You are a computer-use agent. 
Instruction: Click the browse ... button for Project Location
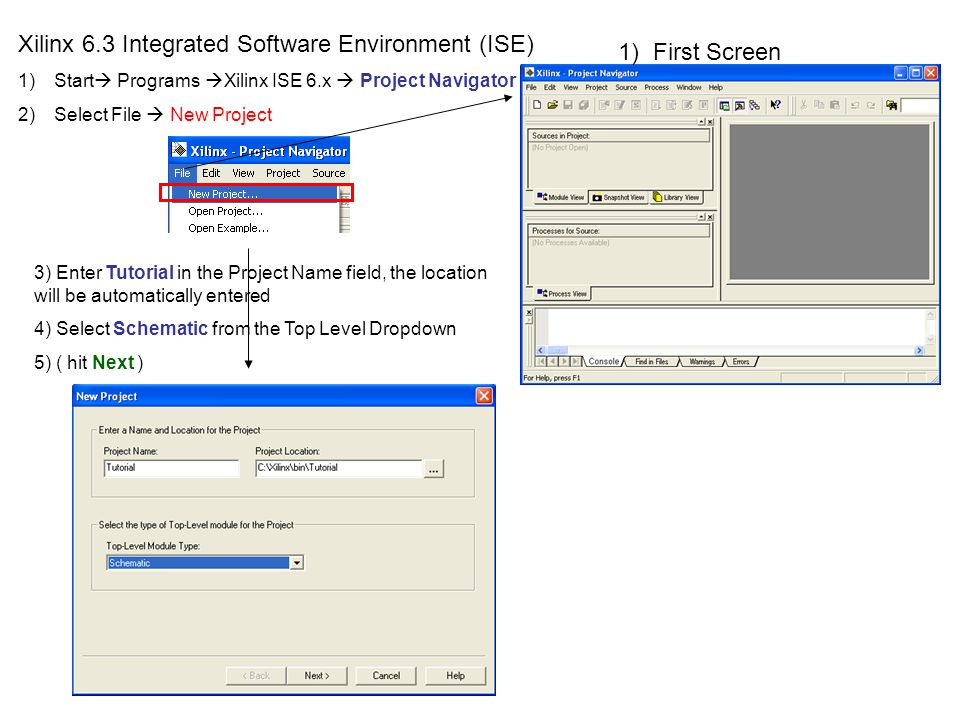(x=433, y=469)
